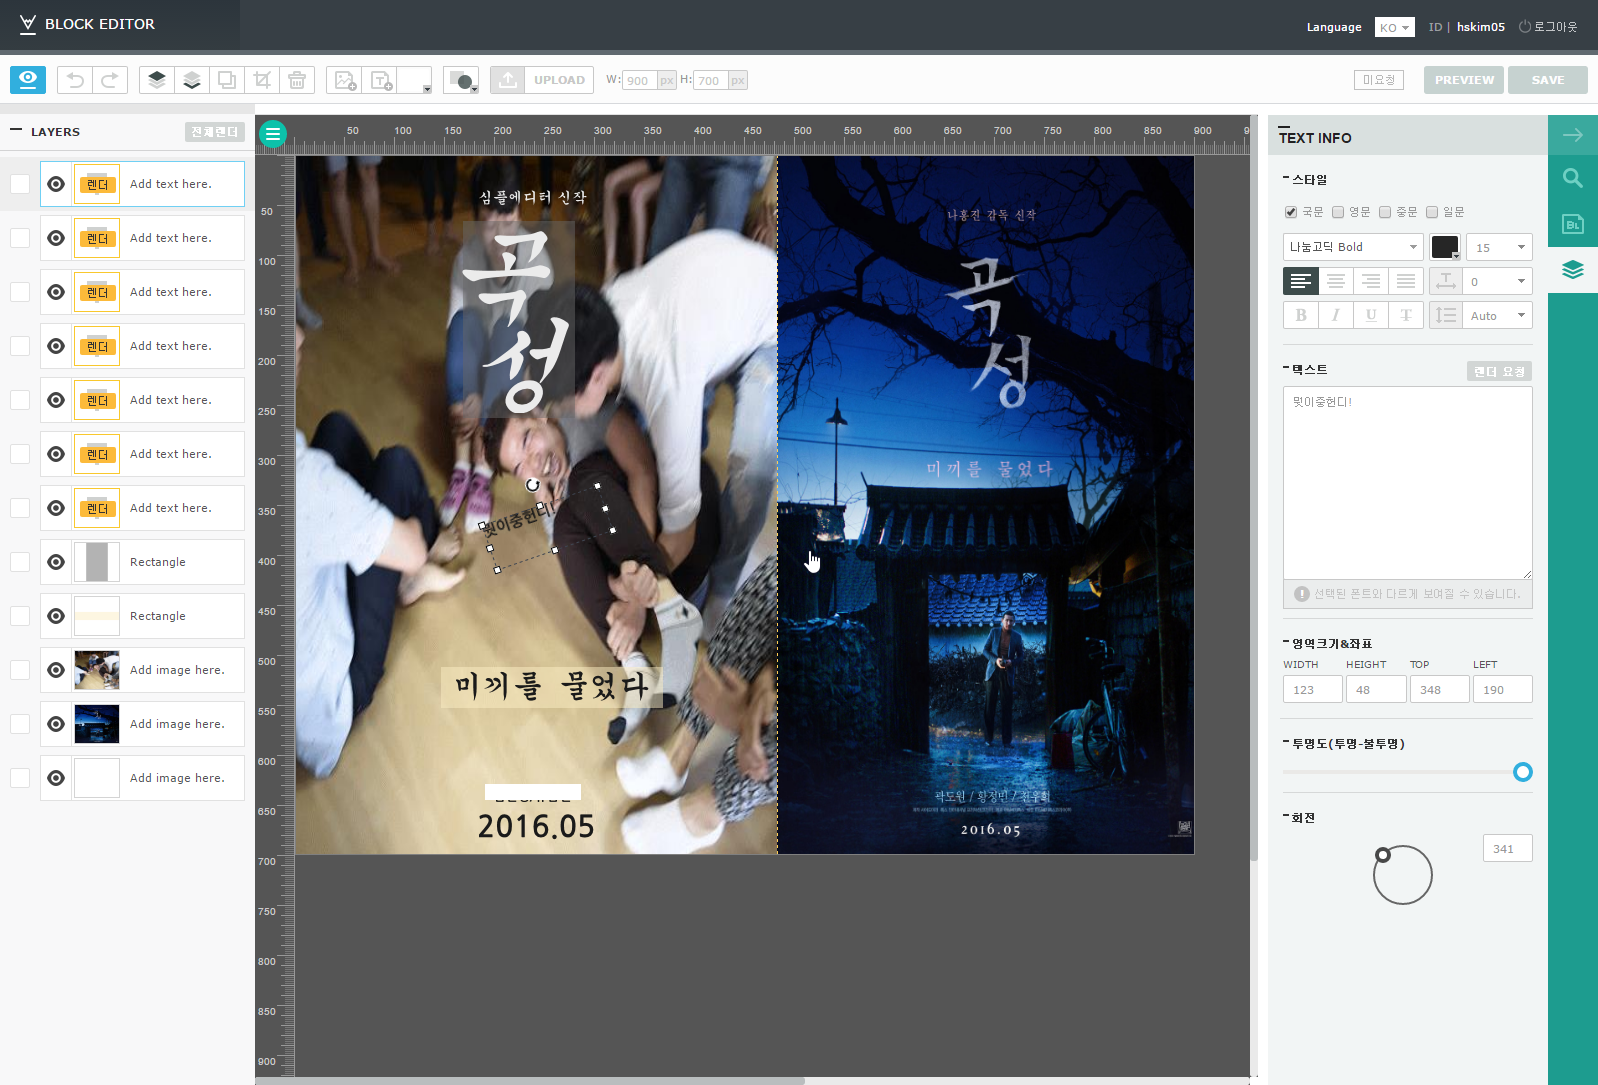This screenshot has height=1085, width=1598.
Task: Check the 영문 checkbox
Action: pos(1338,212)
